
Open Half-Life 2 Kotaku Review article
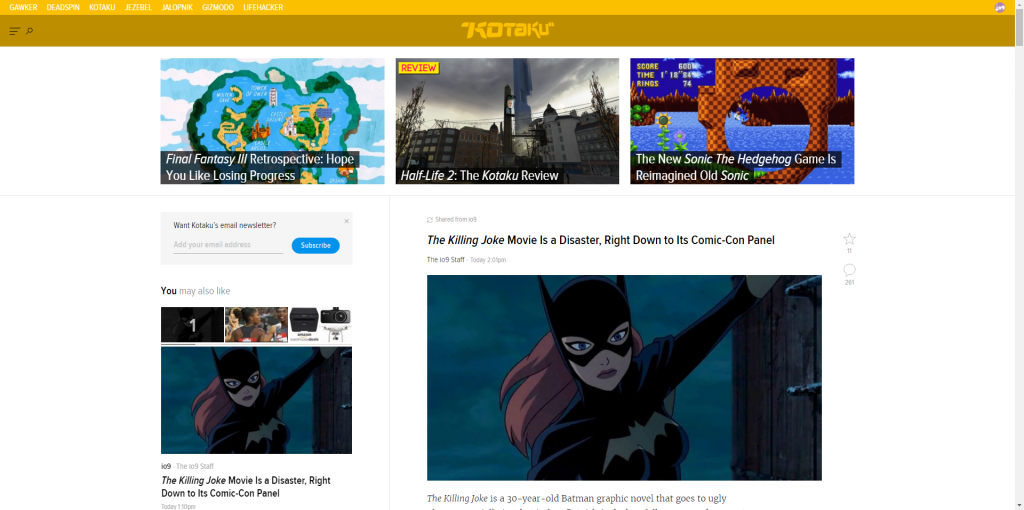(507, 121)
